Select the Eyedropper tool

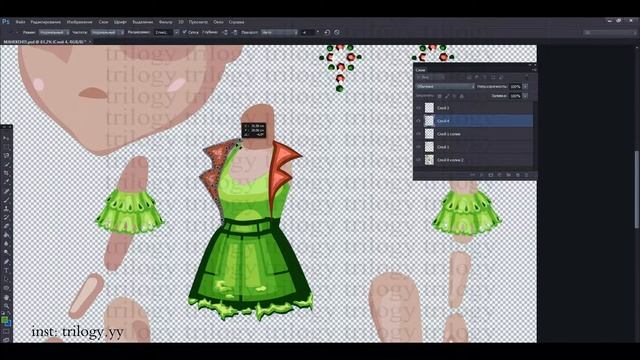pos(6,182)
